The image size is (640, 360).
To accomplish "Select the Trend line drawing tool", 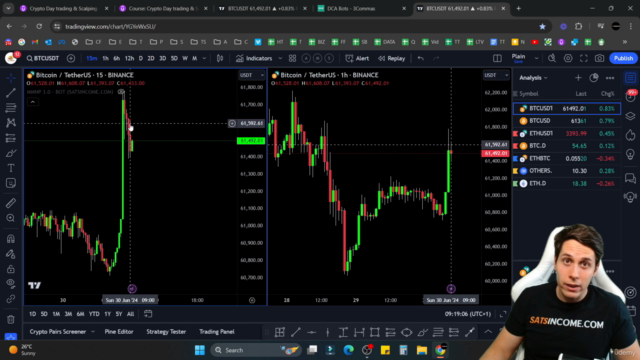I will [11, 93].
